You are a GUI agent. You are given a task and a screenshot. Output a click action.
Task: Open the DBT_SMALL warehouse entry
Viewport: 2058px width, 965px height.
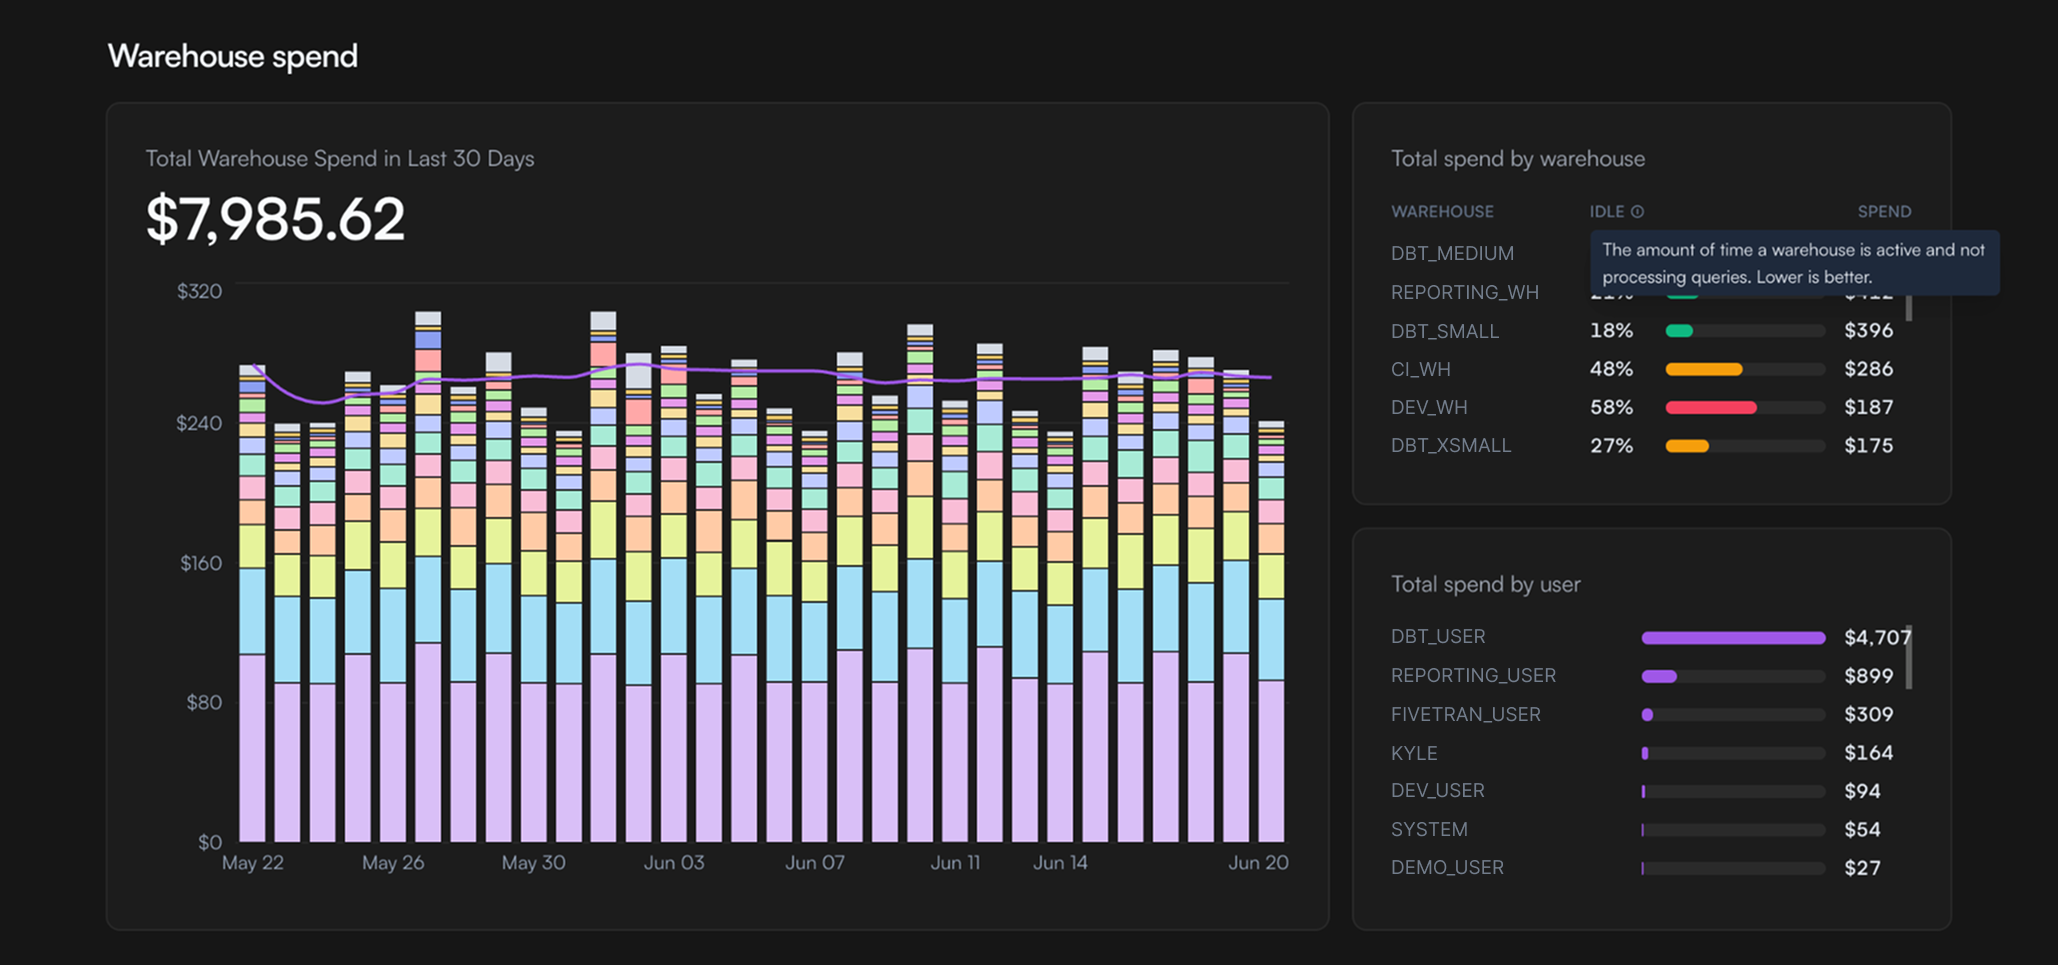pos(1444,331)
